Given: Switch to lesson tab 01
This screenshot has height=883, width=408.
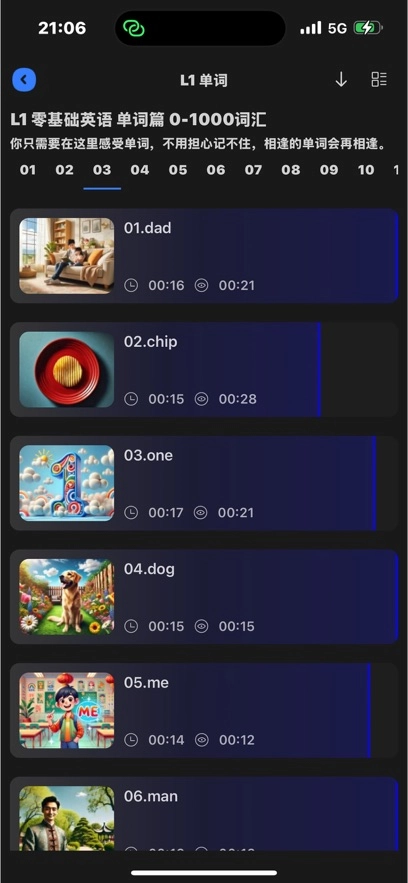Looking at the screenshot, I should pos(28,170).
